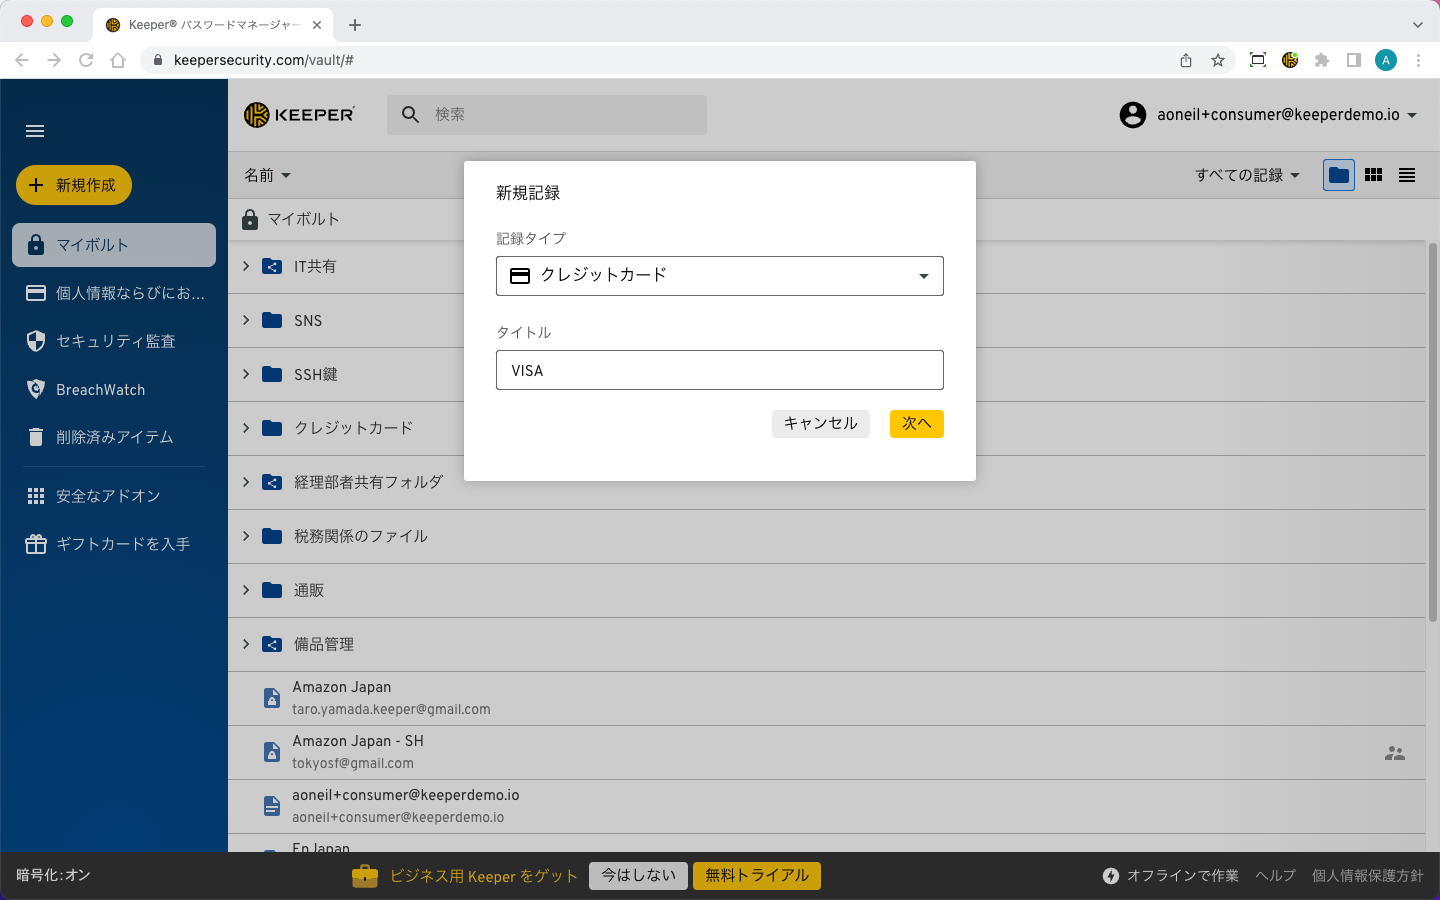Open the 名前 sort dropdown
Image resolution: width=1440 pixels, height=900 pixels.
pyautogui.click(x=267, y=175)
